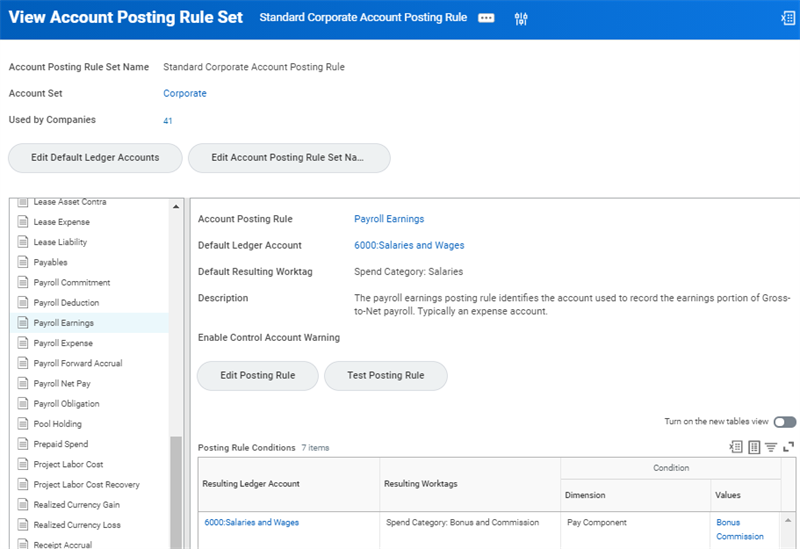Click the Payroll Deduction document icon
This screenshot has height=549, width=800.
click(22, 302)
